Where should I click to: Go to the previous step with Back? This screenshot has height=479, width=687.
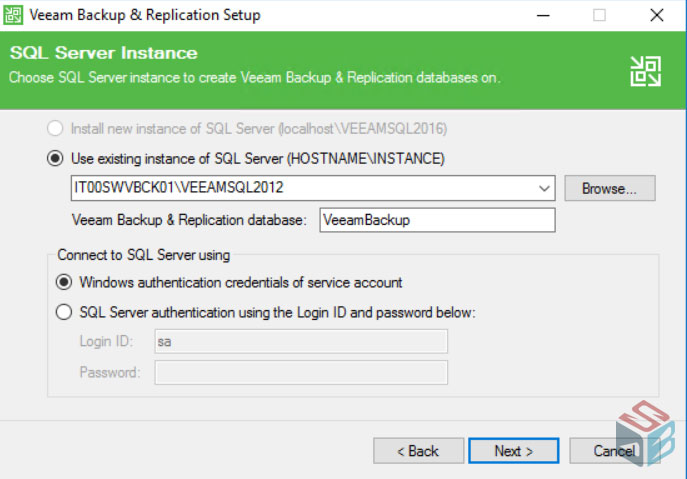tap(418, 451)
